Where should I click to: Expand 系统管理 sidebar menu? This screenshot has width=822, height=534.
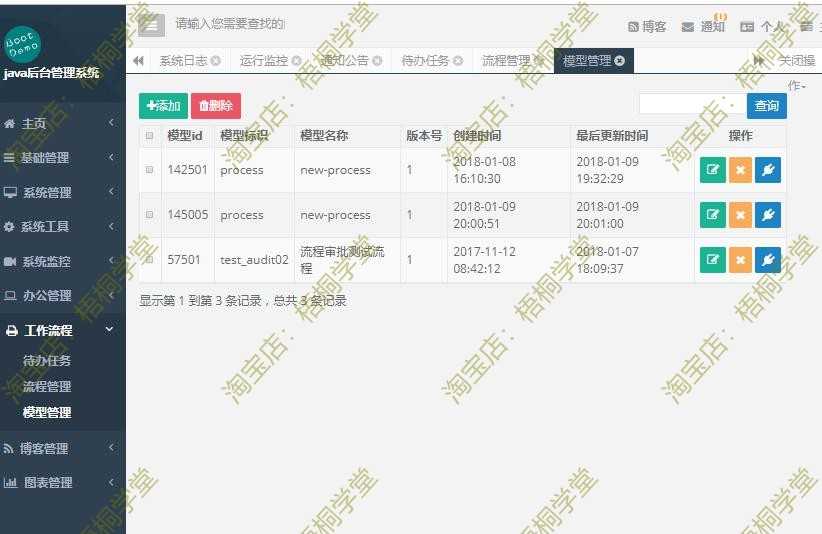point(62,192)
